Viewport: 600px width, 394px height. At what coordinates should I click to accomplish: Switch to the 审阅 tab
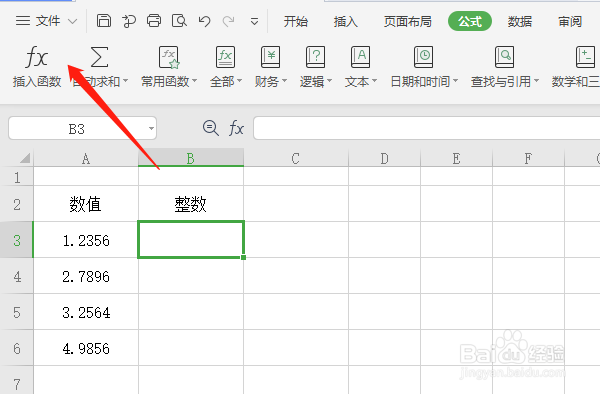tap(570, 21)
